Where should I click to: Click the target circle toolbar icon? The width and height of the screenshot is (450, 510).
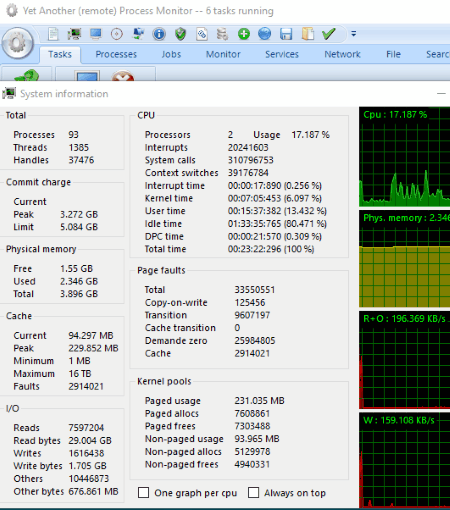tap(117, 34)
